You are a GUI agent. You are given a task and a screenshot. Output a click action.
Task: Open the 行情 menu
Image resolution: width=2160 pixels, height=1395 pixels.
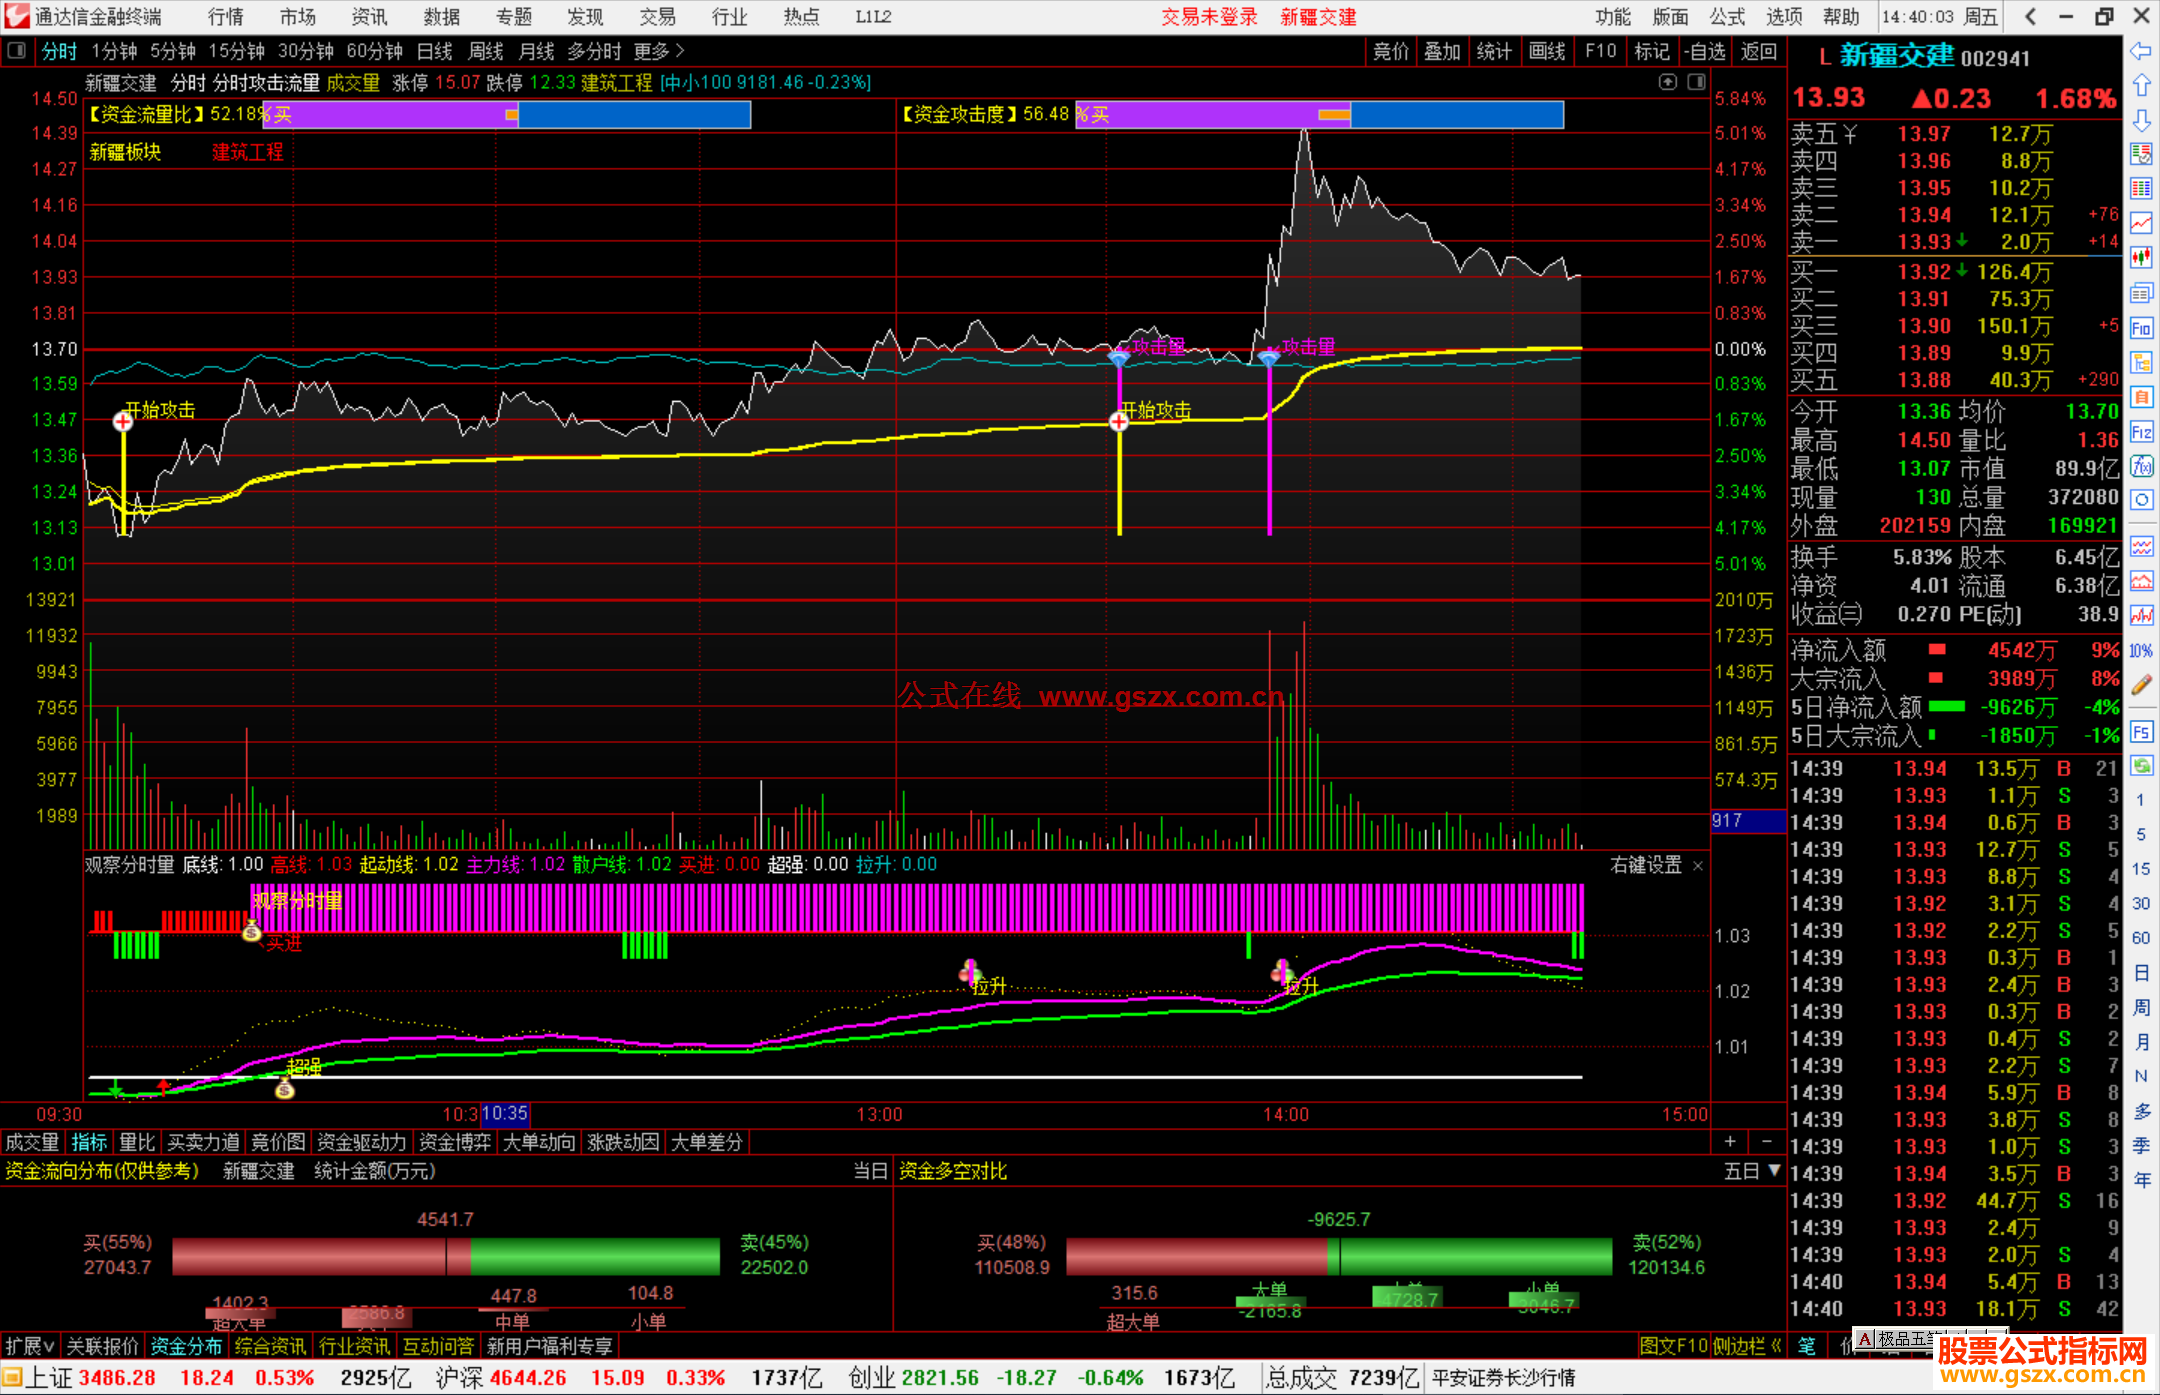click(226, 17)
